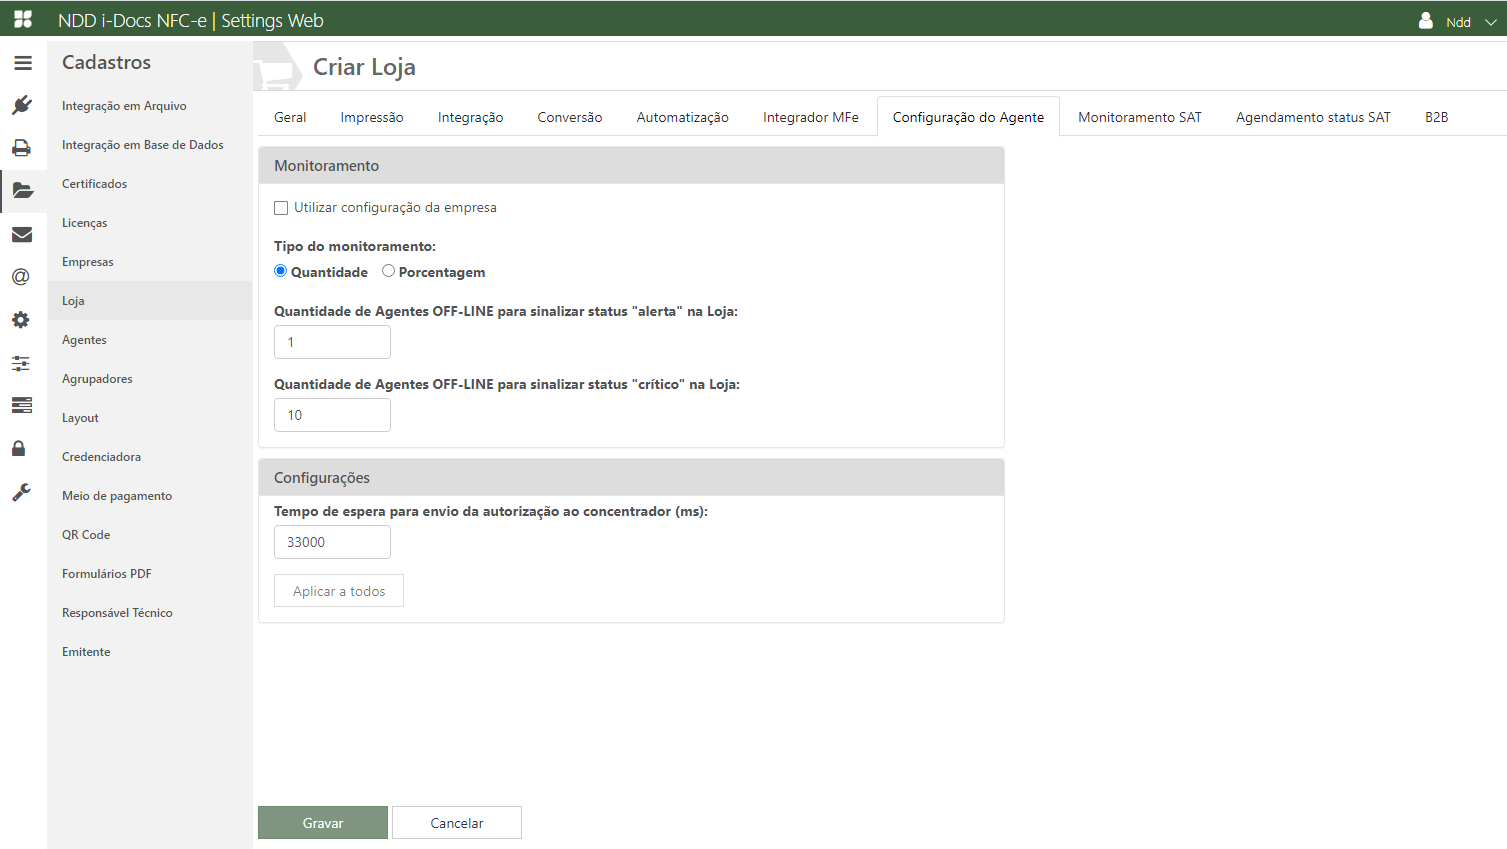The height and width of the screenshot is (849, 1507).
Task: Open the printer sidebar icon
Action: [22, 148]
